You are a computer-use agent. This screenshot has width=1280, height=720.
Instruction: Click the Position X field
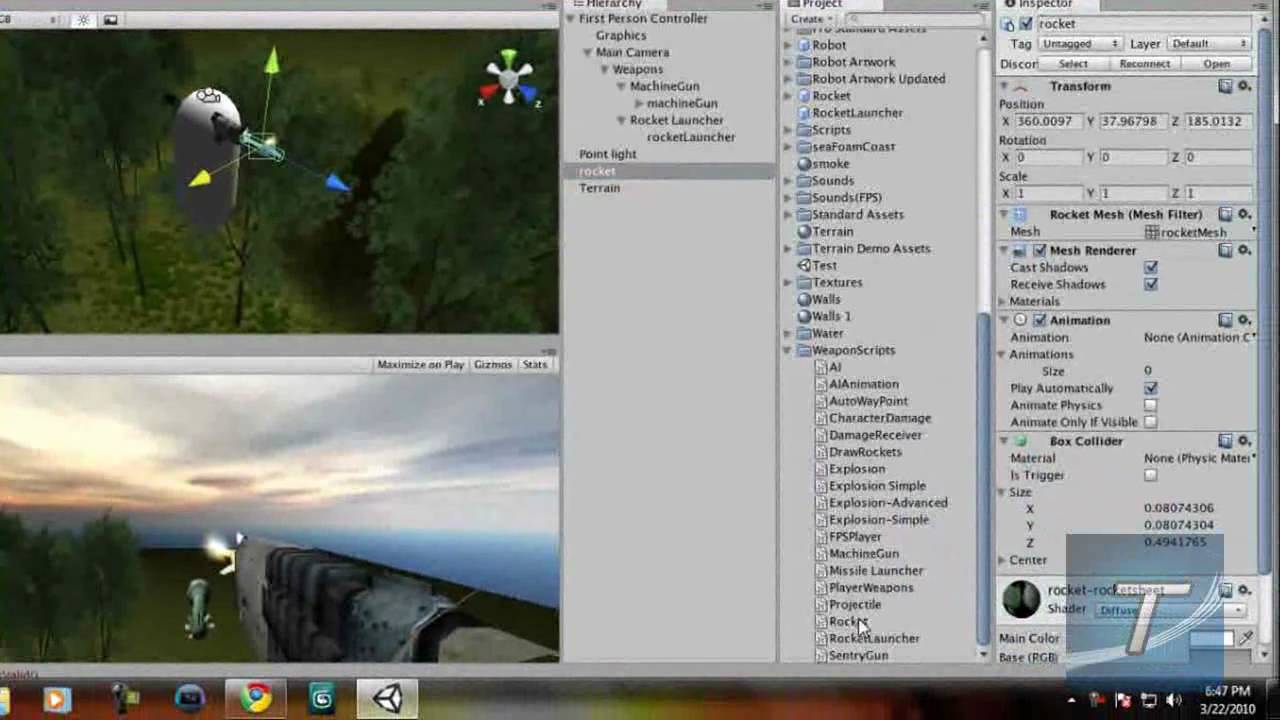click(1048, 121)
